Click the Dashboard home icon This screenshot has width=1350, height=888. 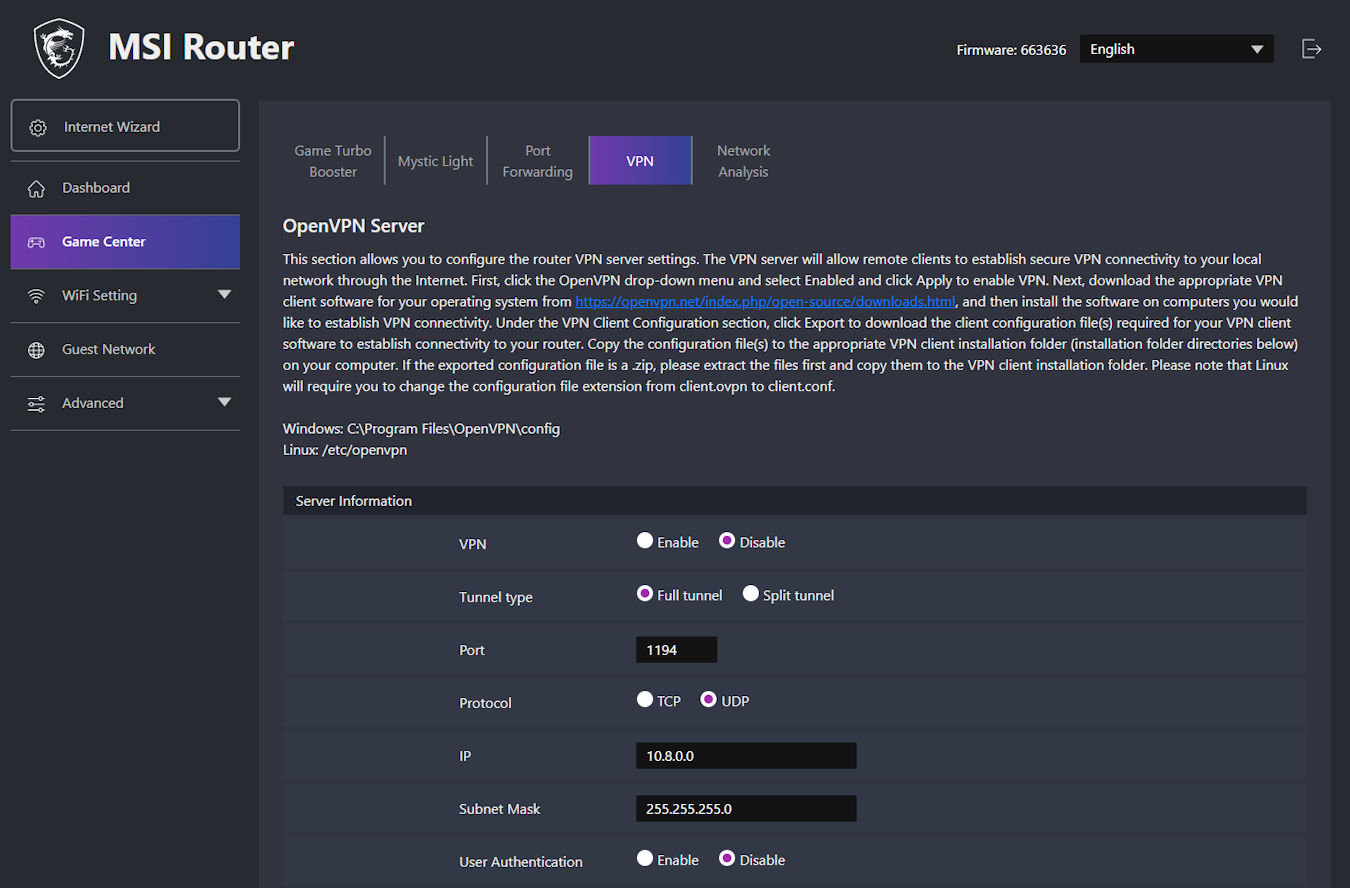pyautogui.click(x=37, y=188)
